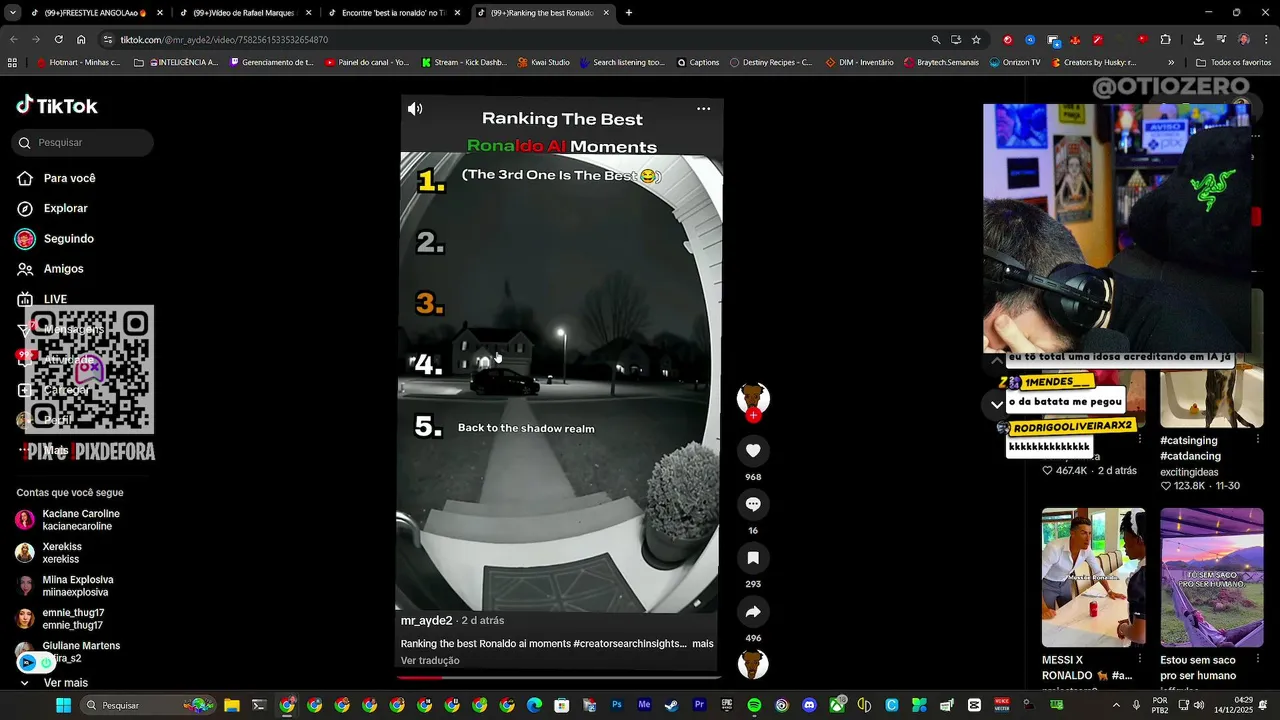Open a new browser tab
This screenshot has height=720, width=1280.
(x=628, y=13)
